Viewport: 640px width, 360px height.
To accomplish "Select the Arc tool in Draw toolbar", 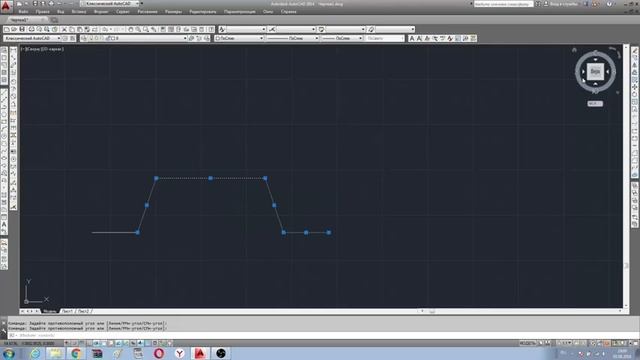I will (4, 129).
